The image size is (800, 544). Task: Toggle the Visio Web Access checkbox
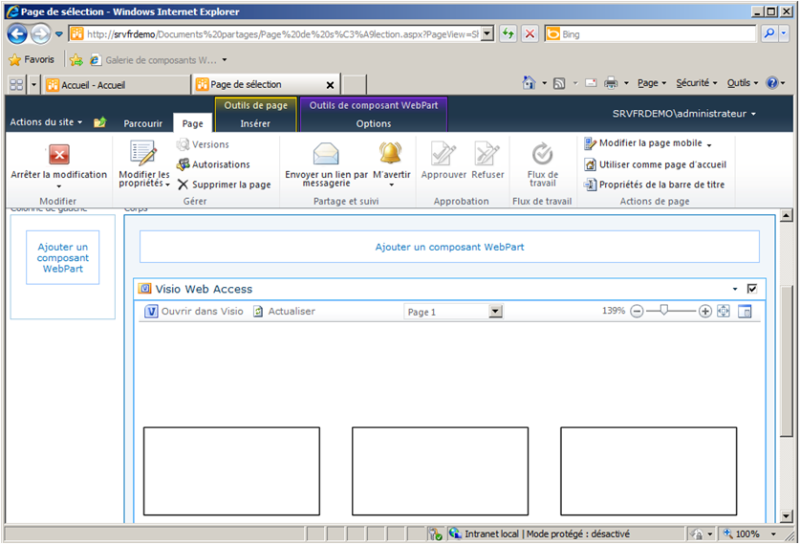tap(752, 289)
